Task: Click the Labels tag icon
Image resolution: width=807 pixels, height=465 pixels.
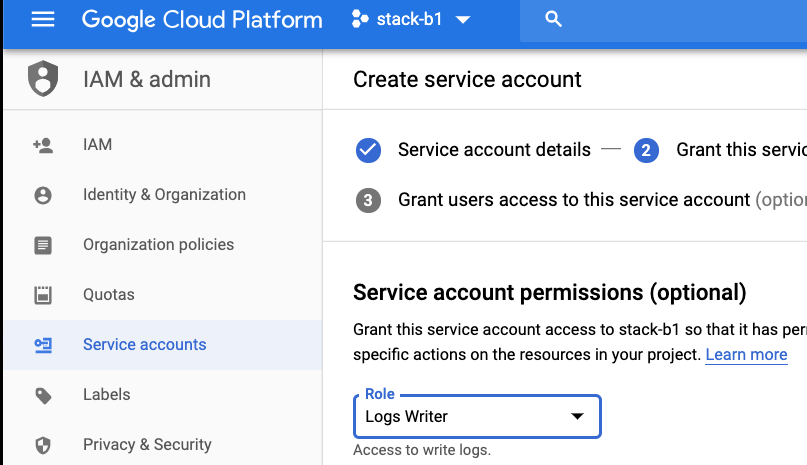Action: (43, 395)
